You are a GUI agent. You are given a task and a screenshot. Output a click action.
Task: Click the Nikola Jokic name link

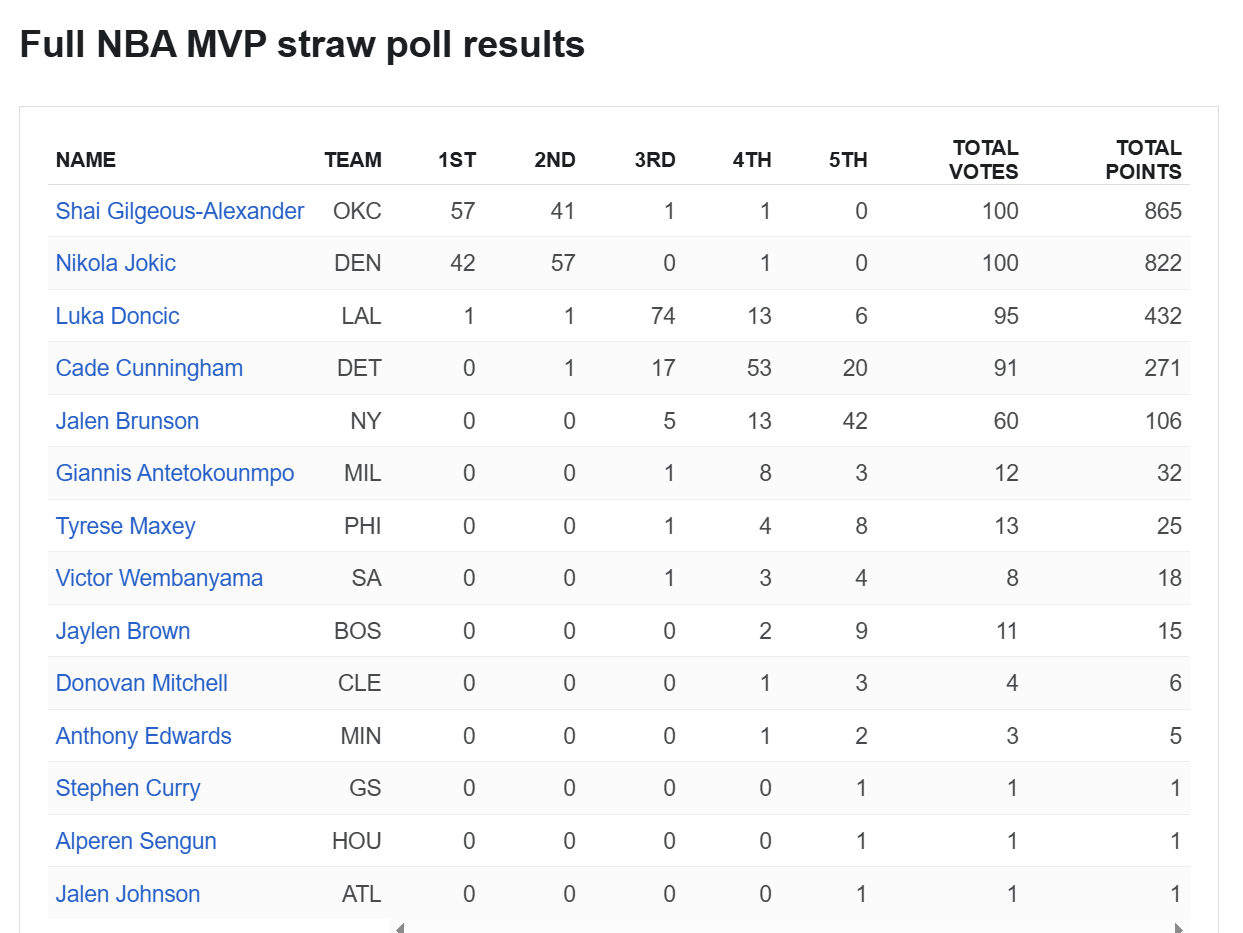(x=116, y=263)
